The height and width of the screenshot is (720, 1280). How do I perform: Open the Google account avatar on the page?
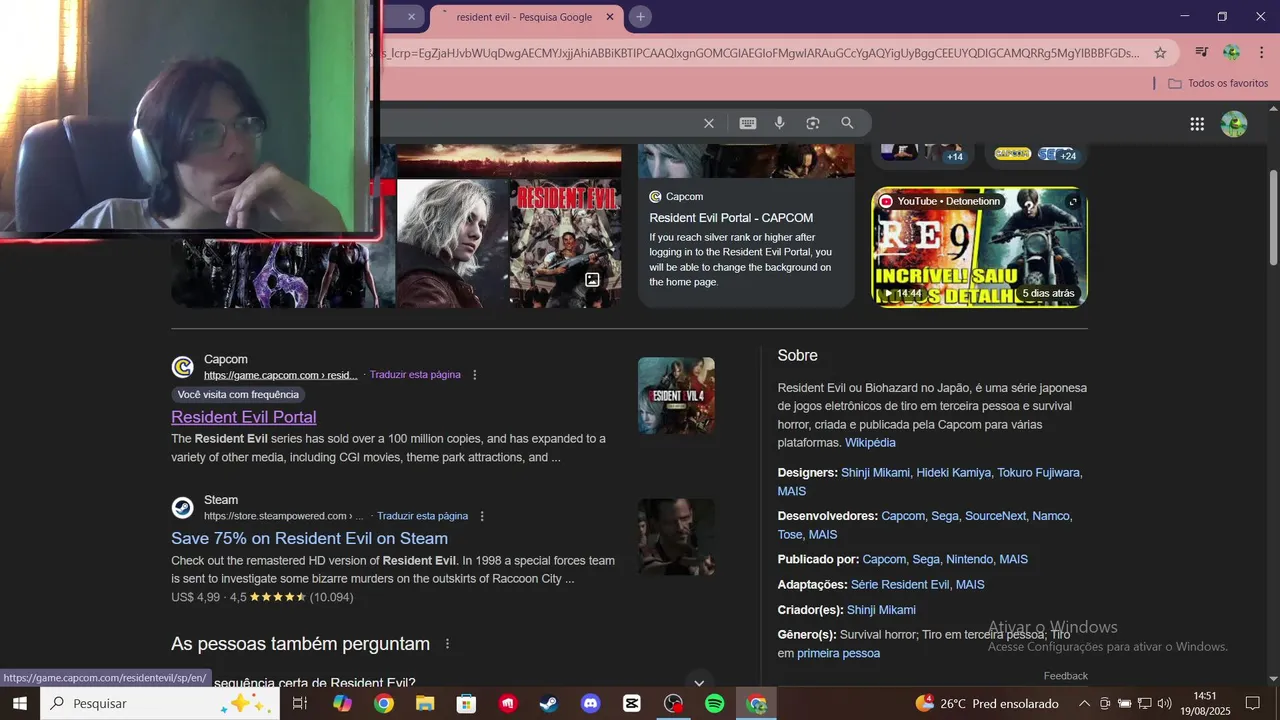coord(1234,124)
